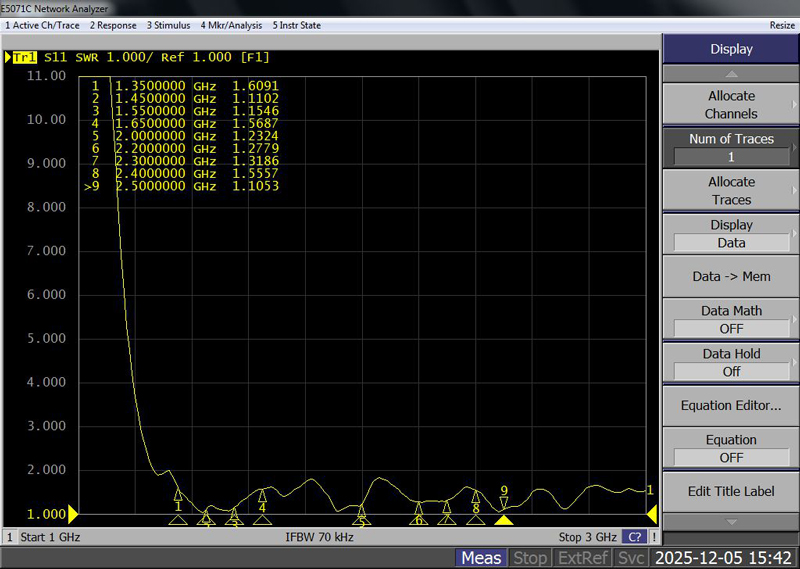Screen dimensions: 800x569
Task: Select marker 8 triangle on the trace
Action: coord(476,496)
